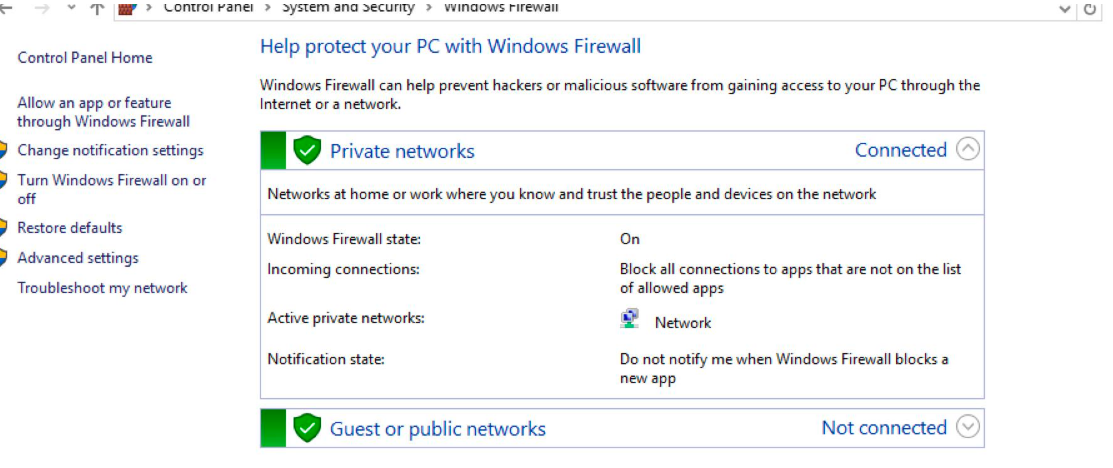This screenshot has width=1113, height=468.
Task: Click the Restore defaults link
Action: (x=70, y=228)
